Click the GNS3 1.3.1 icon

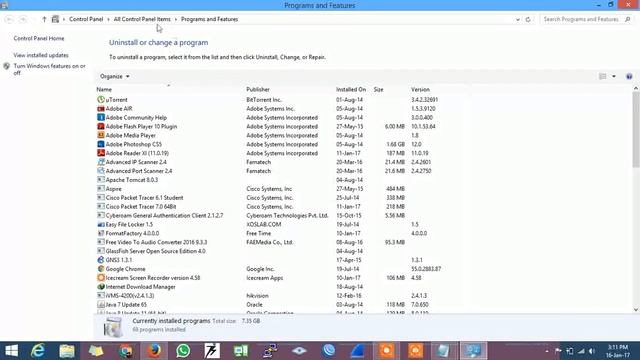click(101, 260)
